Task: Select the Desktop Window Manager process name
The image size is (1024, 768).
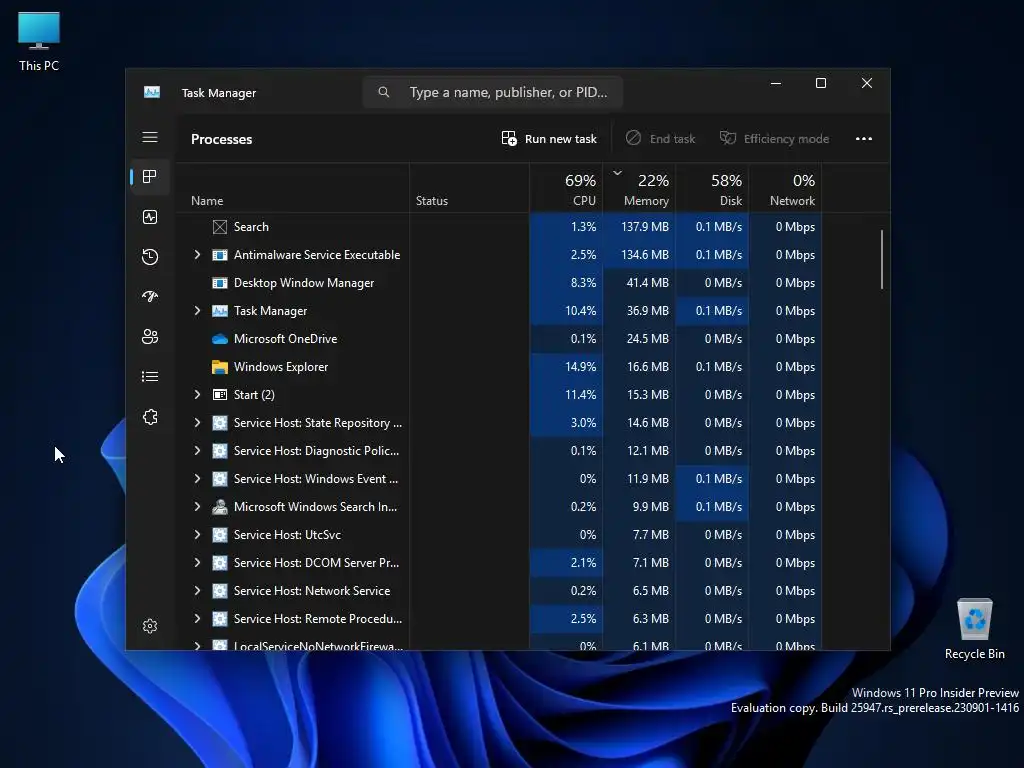Action: tap(304, 283)
